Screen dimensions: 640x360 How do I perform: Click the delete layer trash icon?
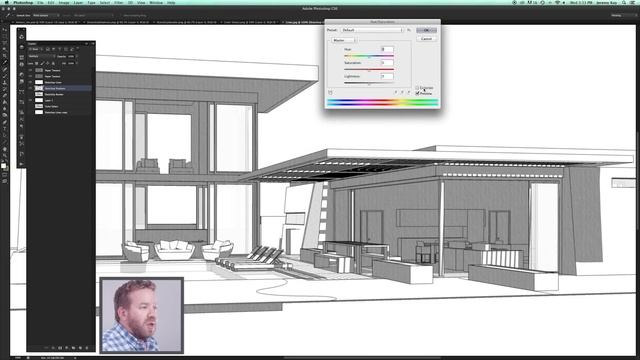click(87, 348)
